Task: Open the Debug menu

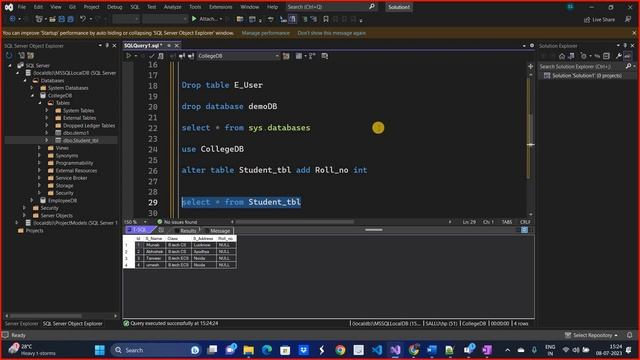Action: pyautogui.click(x=115, y=7)
